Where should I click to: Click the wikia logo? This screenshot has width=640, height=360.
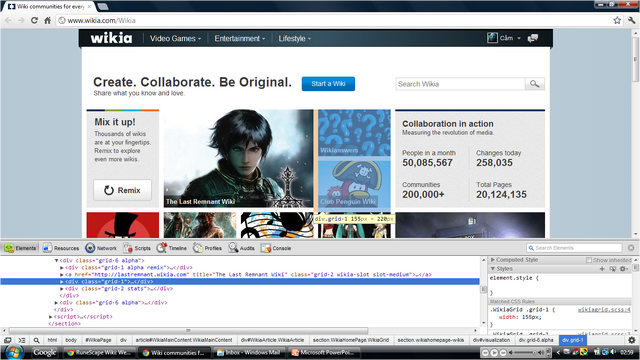pos(111,38)
